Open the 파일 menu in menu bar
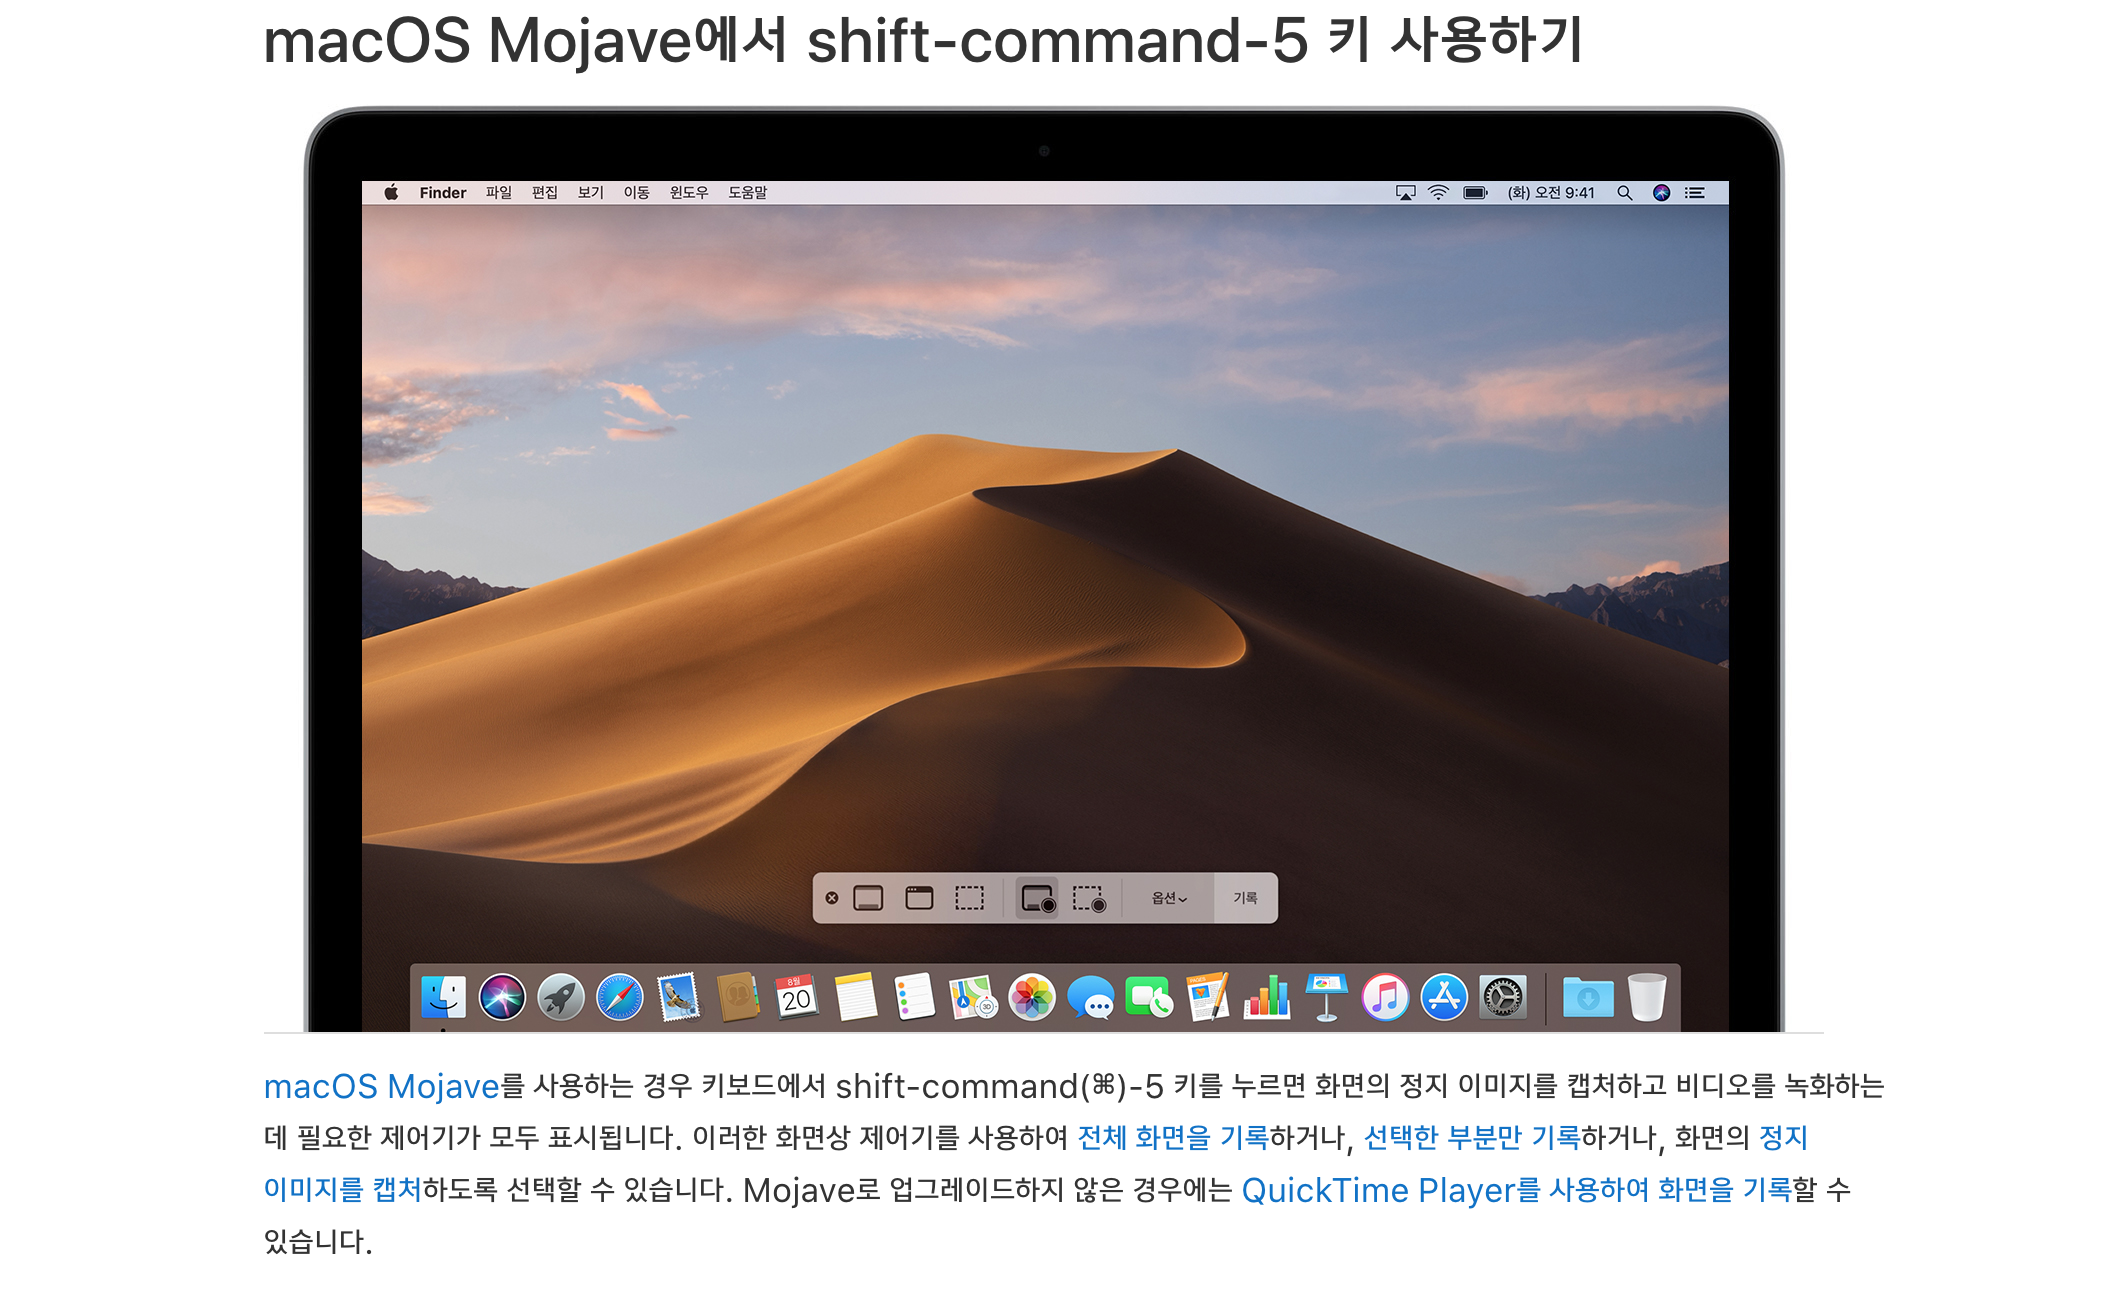Screen dimensions: 2126x1292 (x=498, y=193)
